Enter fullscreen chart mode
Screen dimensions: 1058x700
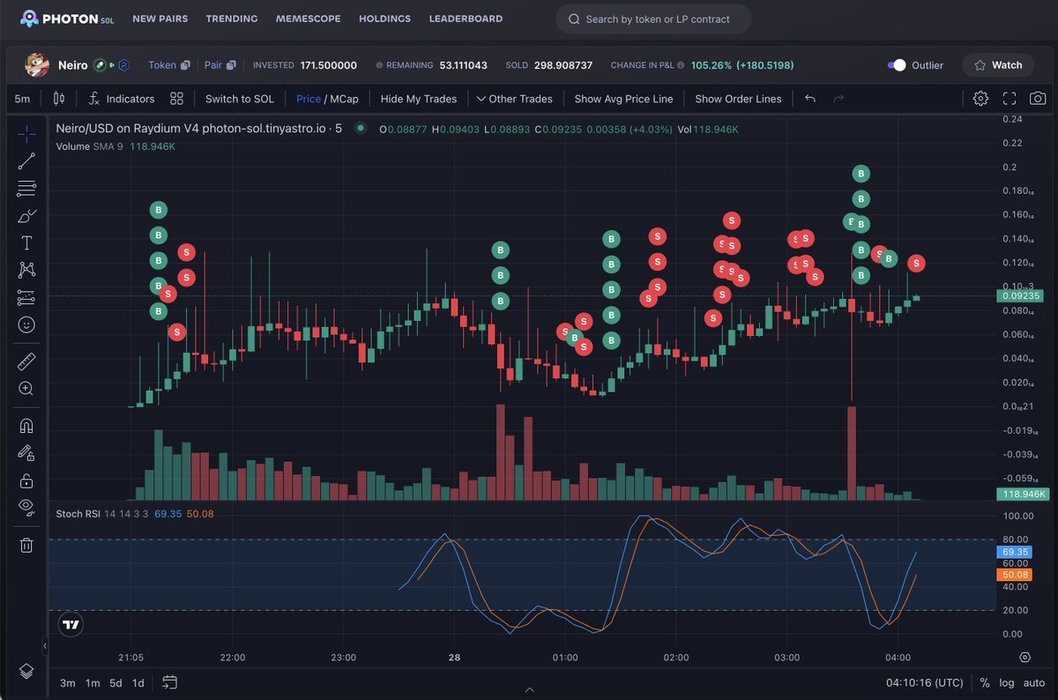point(1009,98)
